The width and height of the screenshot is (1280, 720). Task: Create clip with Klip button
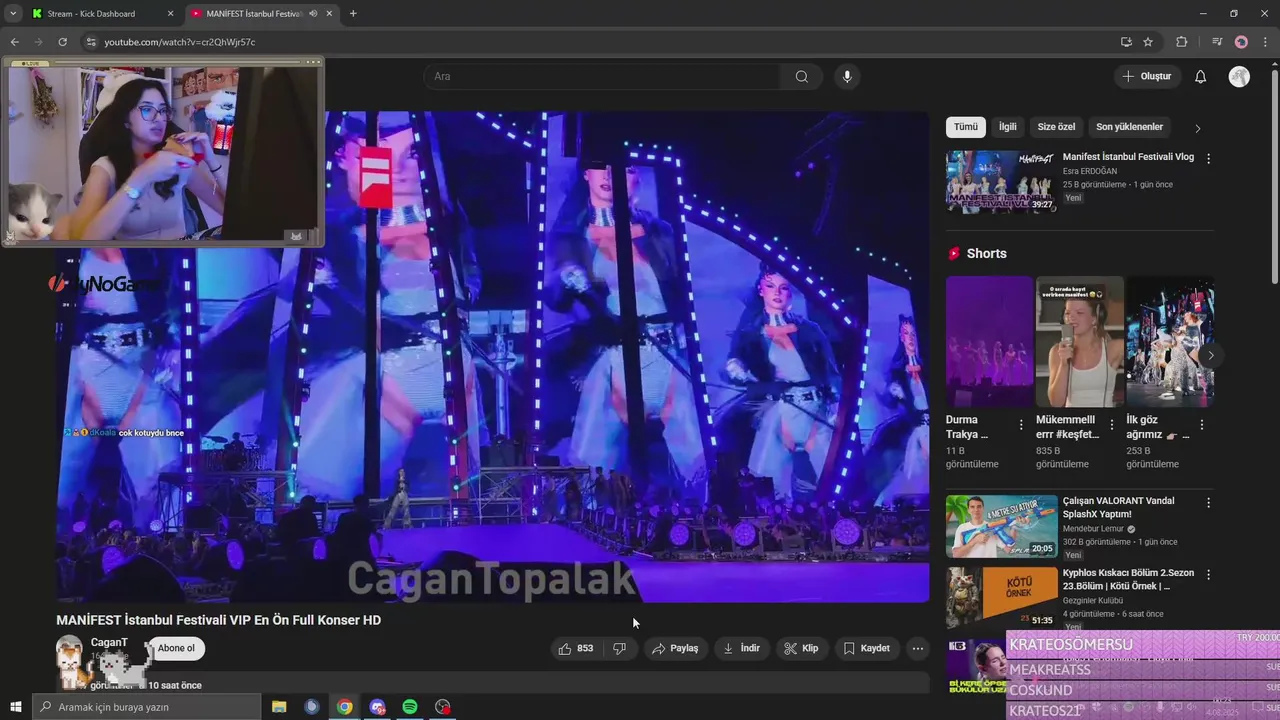801,648
